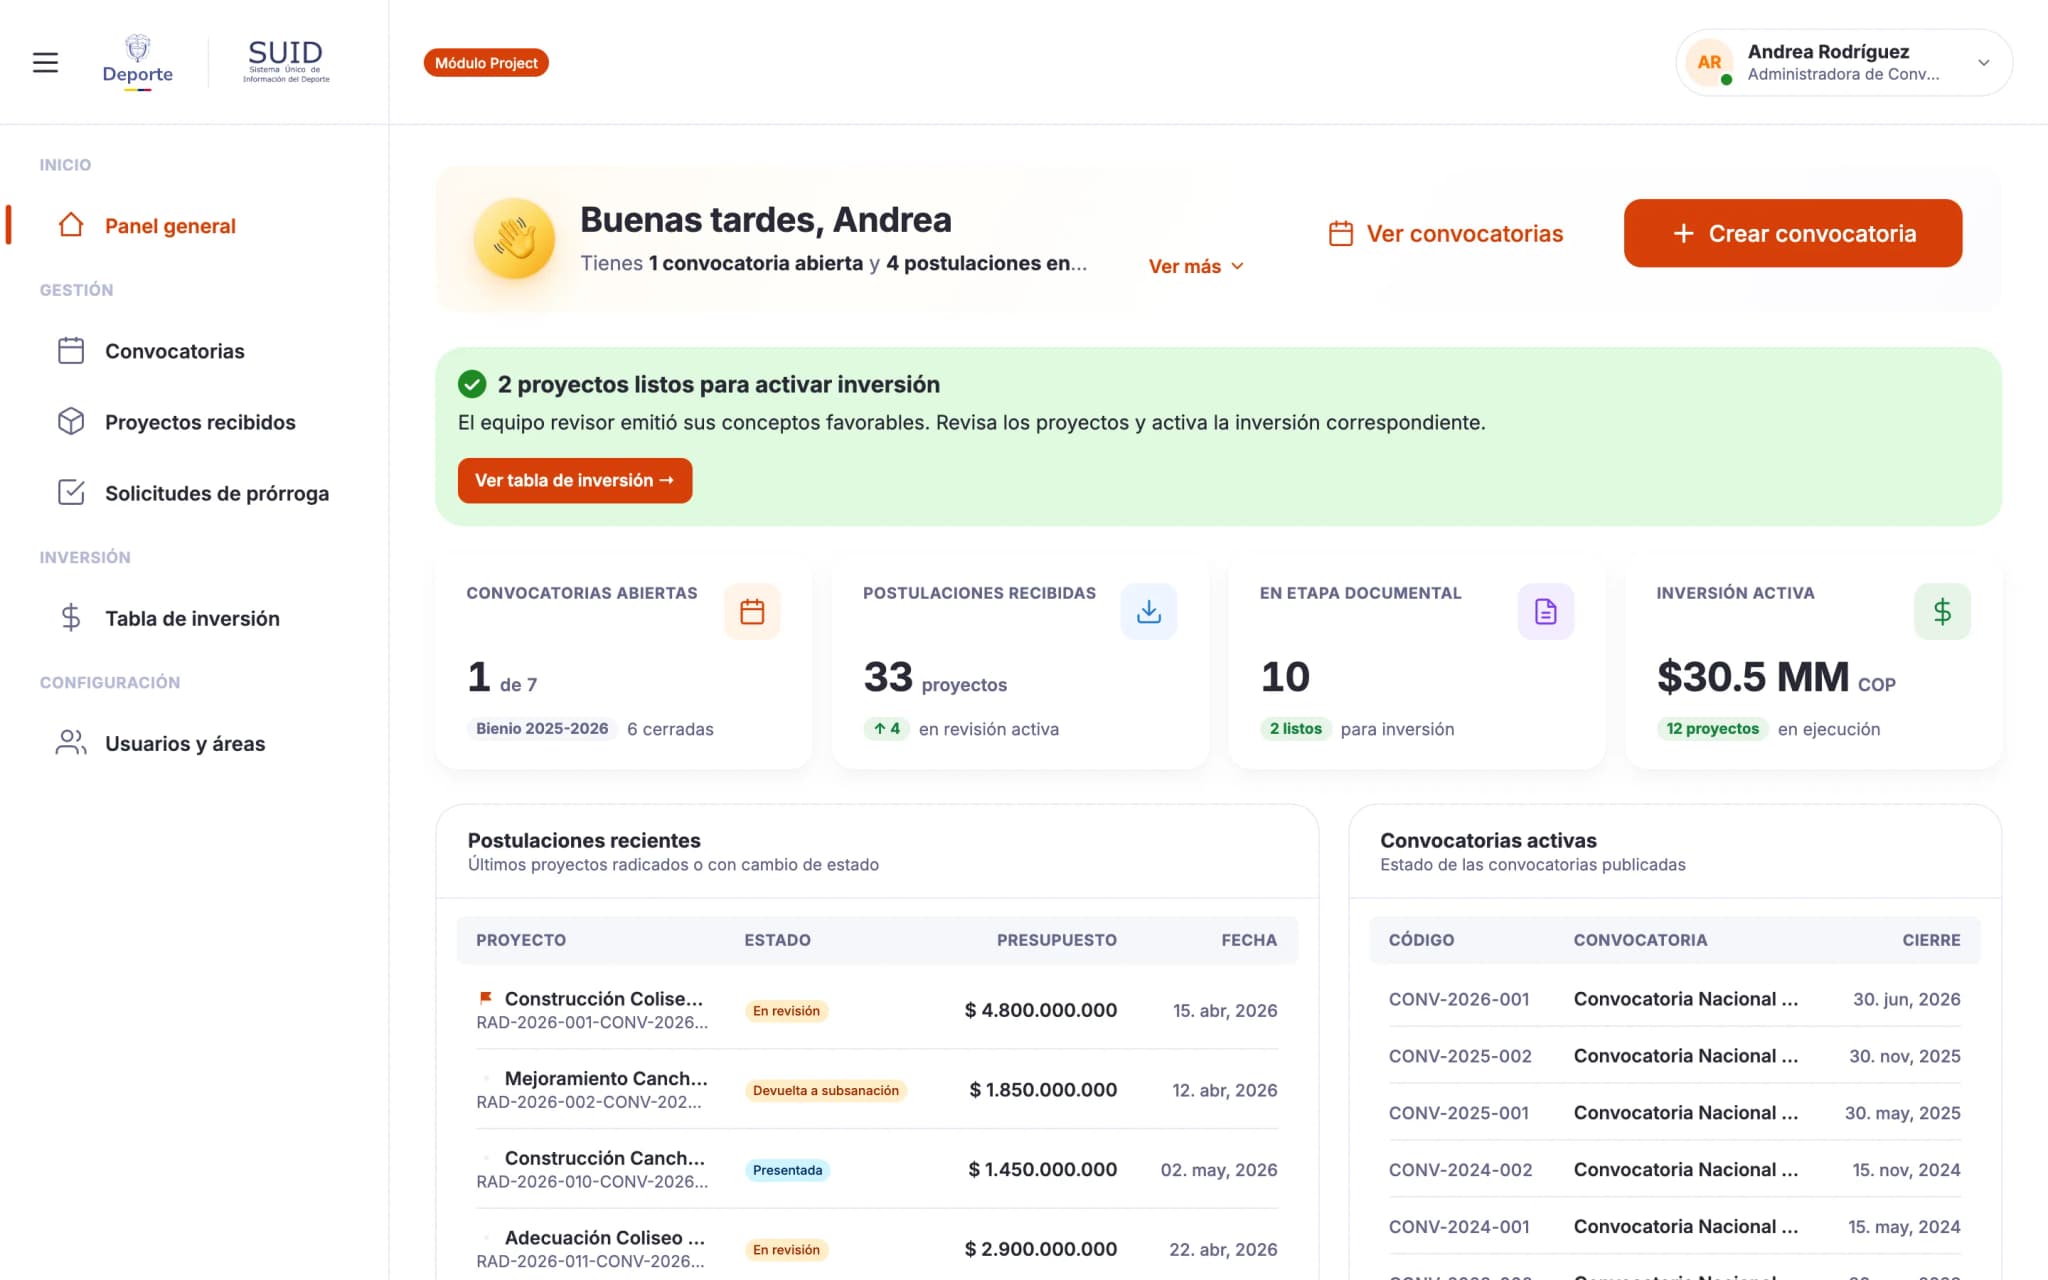The image size is (2048, 1280).
Task: Click Ver convocatorias link
Action: [1446, 233]
